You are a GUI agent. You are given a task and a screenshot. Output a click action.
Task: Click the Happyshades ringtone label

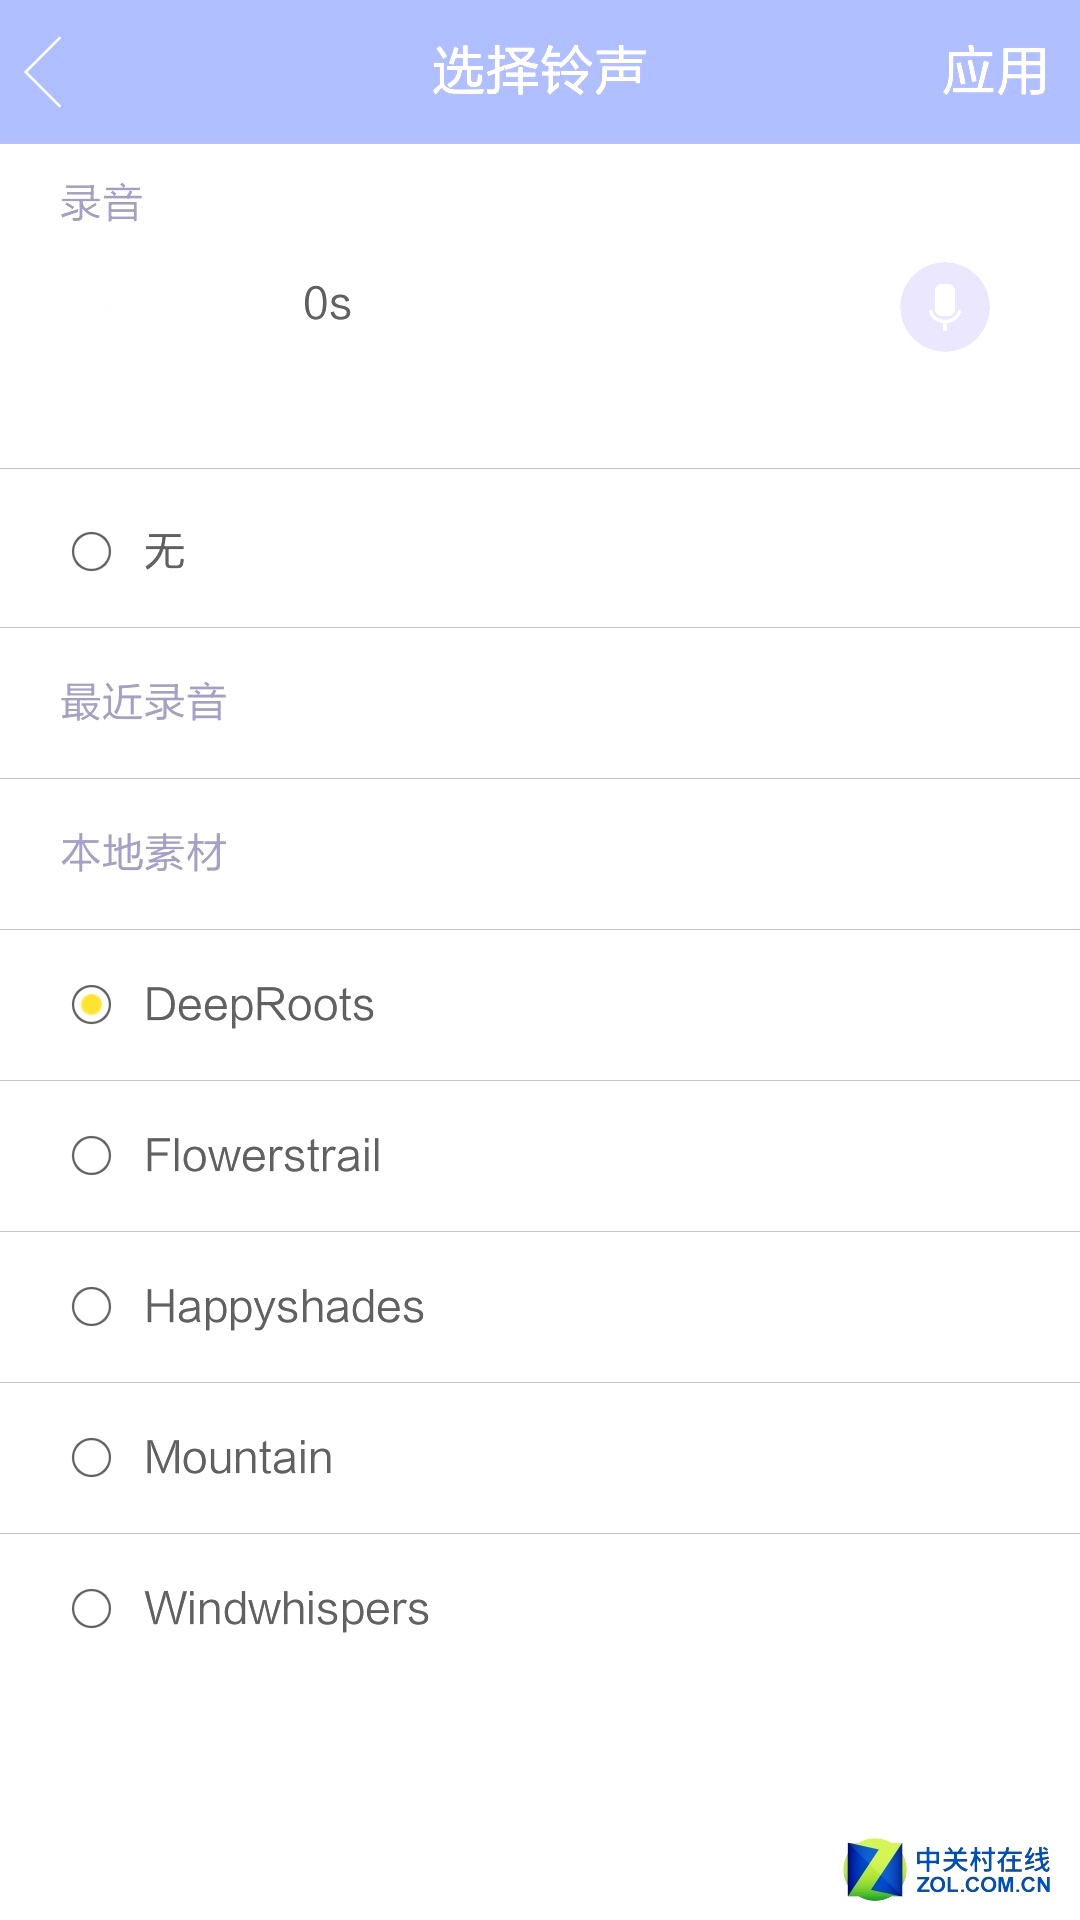tap(284, 1307)
